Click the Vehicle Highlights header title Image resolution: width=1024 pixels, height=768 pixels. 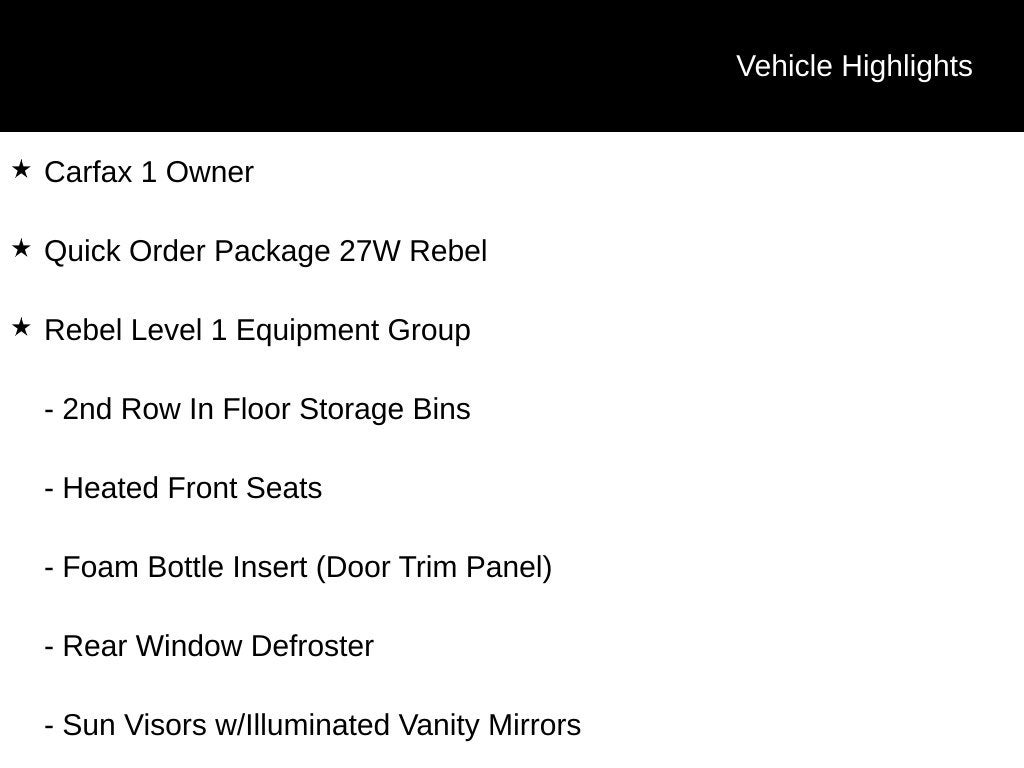pyautogui.click(x=854, y=67)
